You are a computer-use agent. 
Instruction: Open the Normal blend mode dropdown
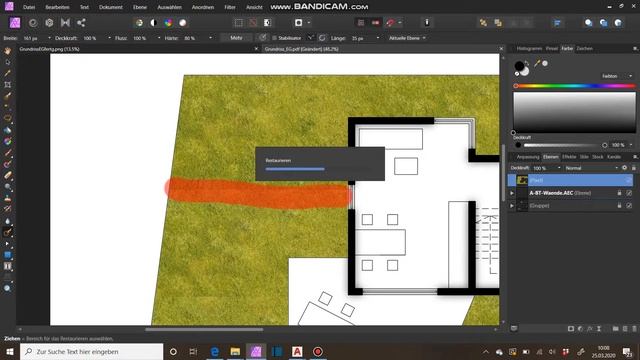(592, 168)
